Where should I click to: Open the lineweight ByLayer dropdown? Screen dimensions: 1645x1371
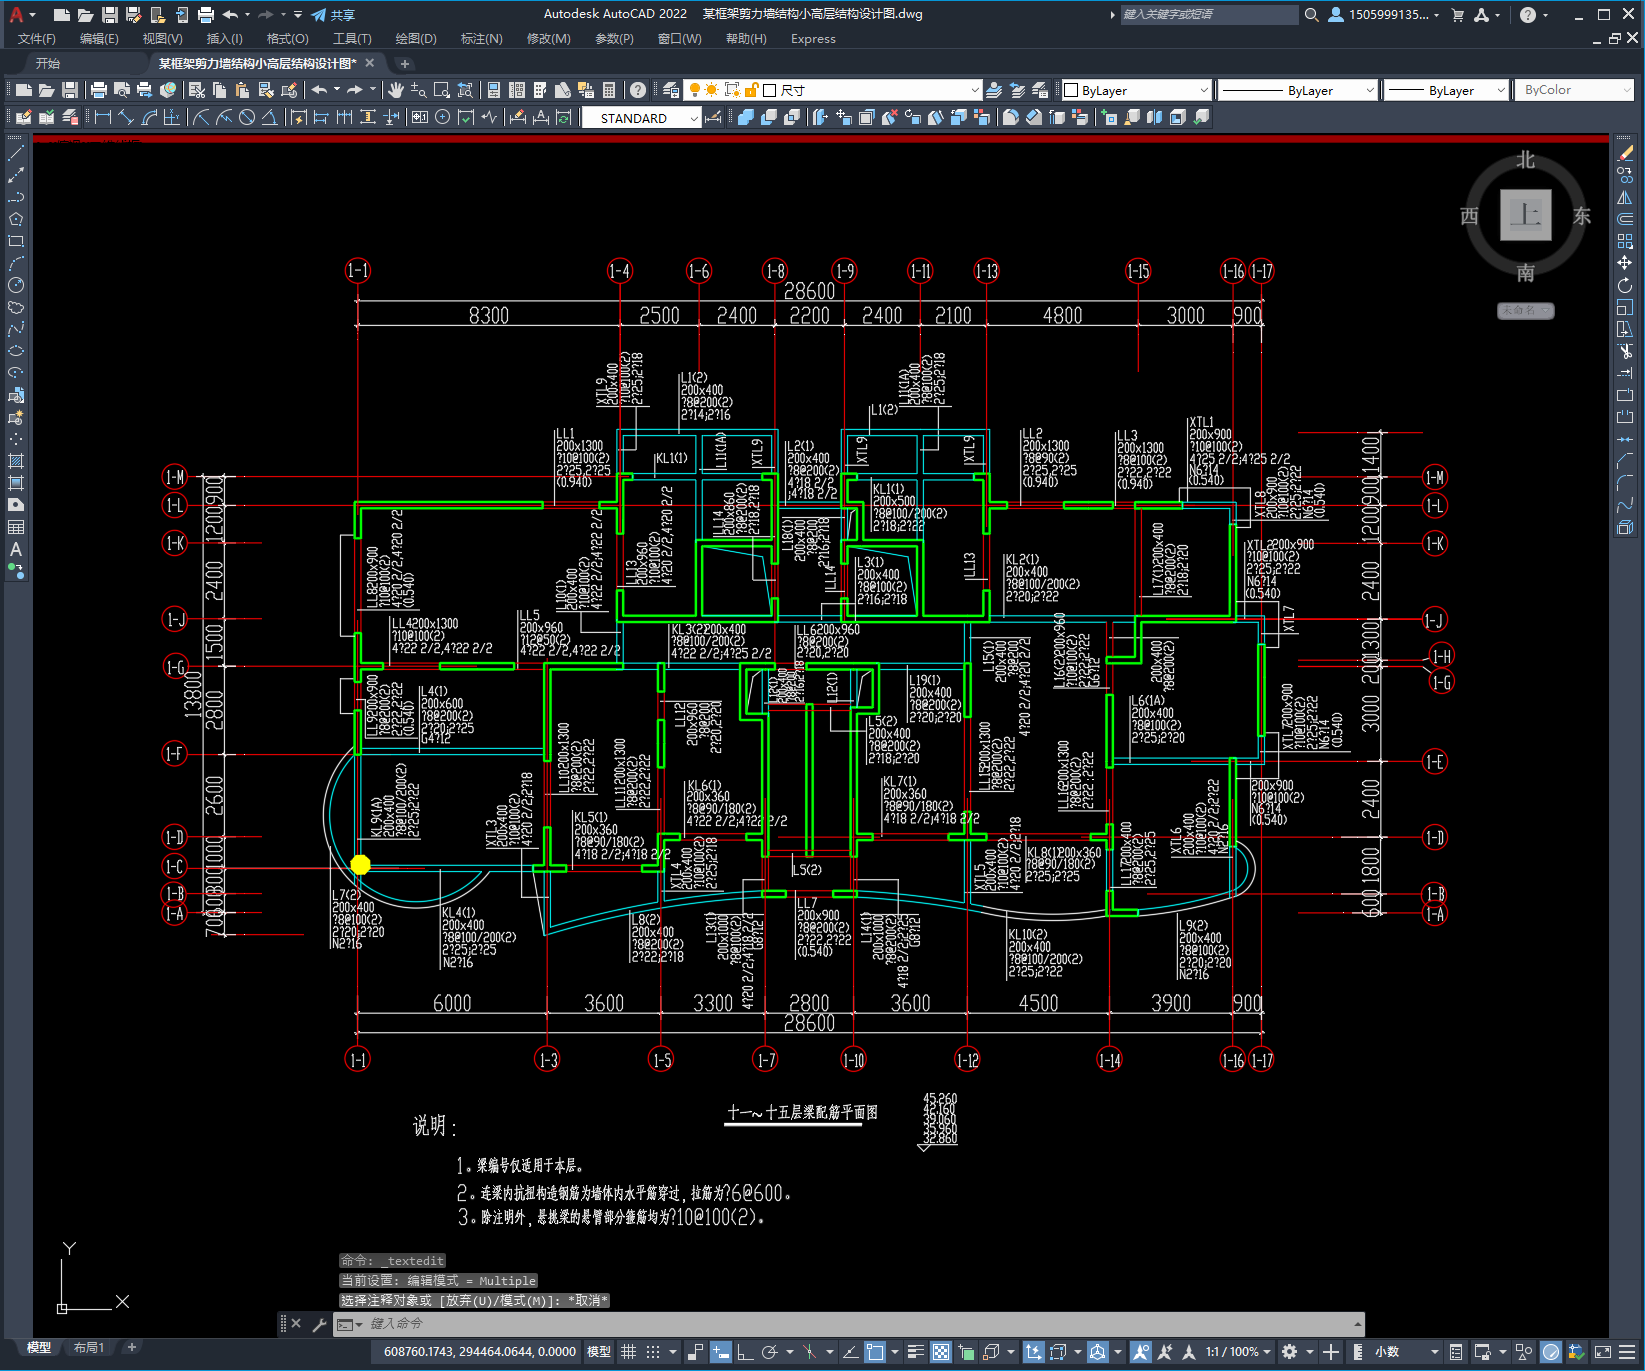click(1446, 90)
